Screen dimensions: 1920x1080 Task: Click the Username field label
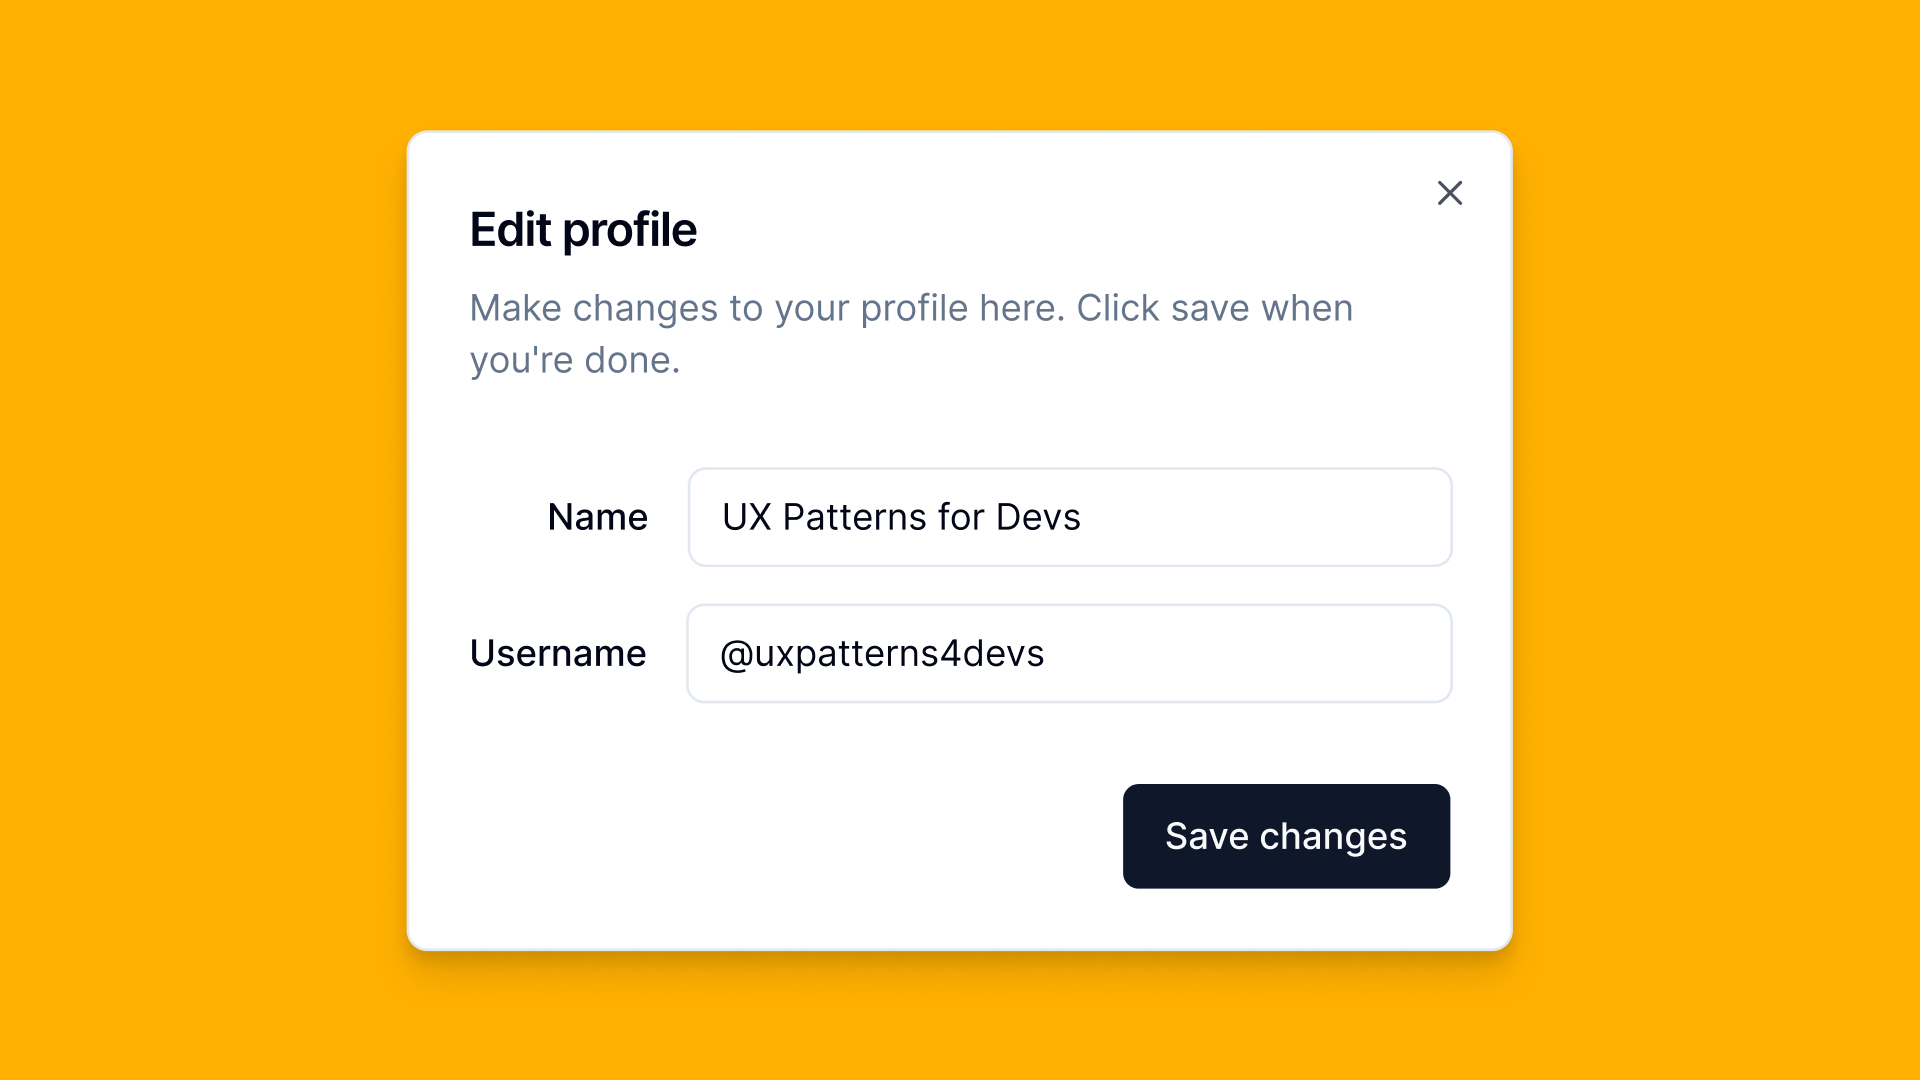coord(558,653)
